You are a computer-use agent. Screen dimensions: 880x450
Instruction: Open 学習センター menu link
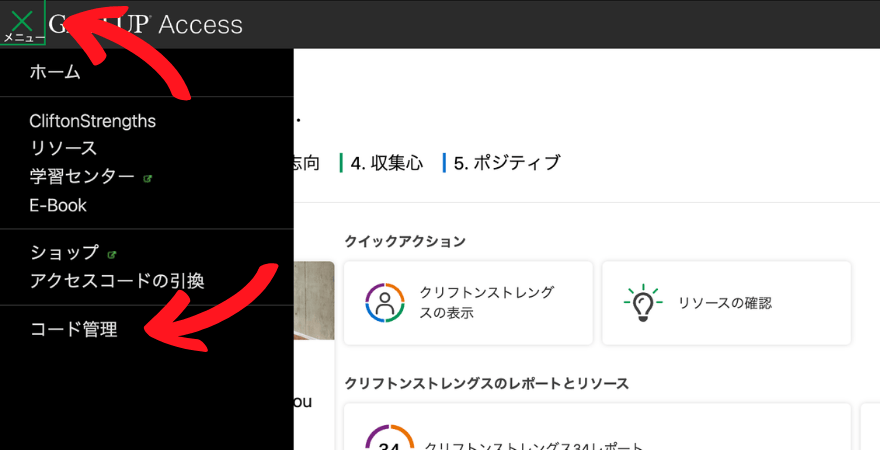click(82, 177)
